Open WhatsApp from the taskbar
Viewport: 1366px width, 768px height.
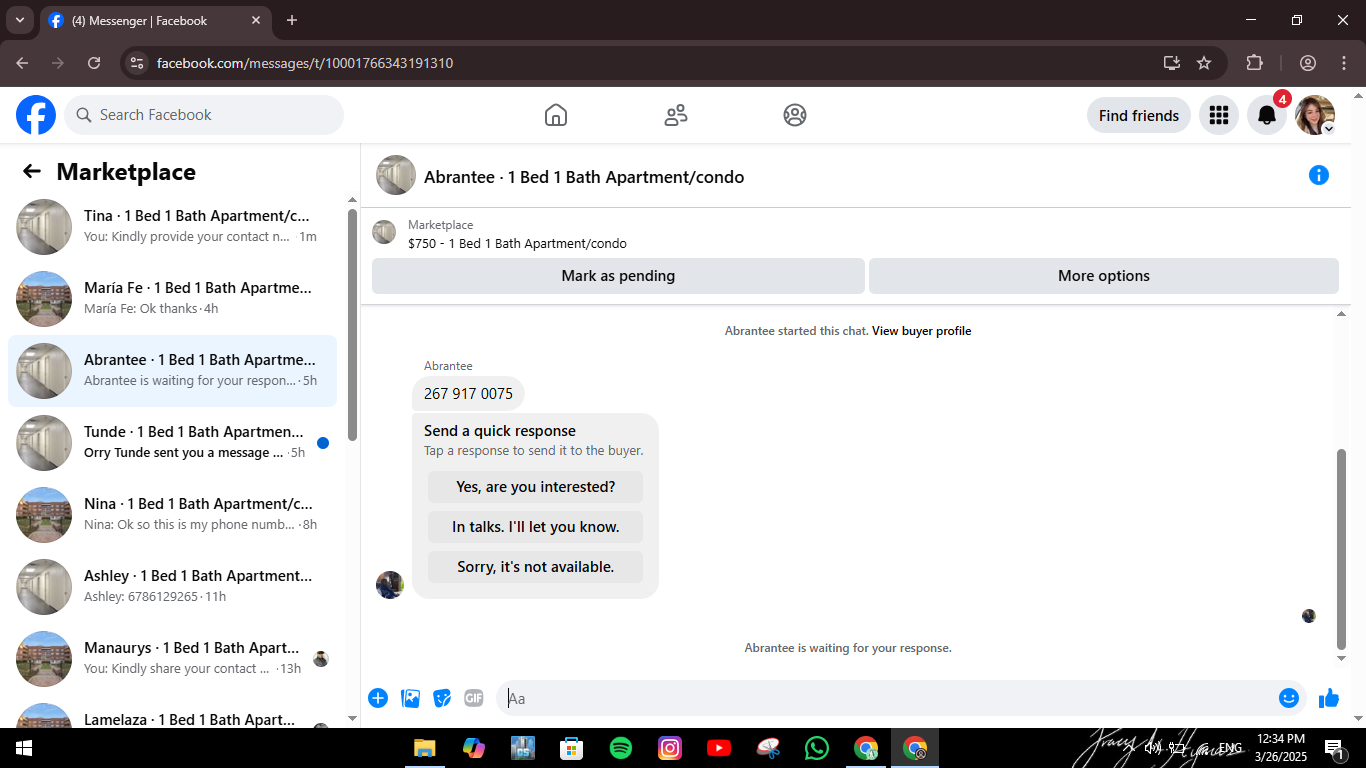tap(817, 748)
